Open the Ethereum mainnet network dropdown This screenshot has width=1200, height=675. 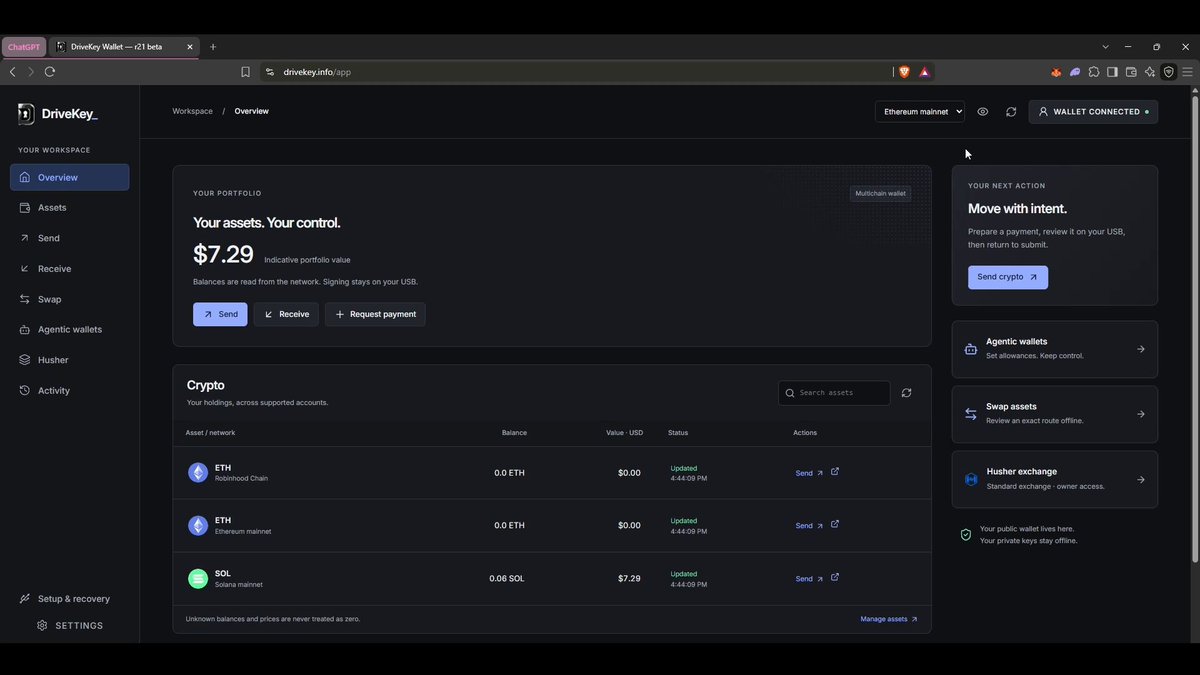(920, 112)
